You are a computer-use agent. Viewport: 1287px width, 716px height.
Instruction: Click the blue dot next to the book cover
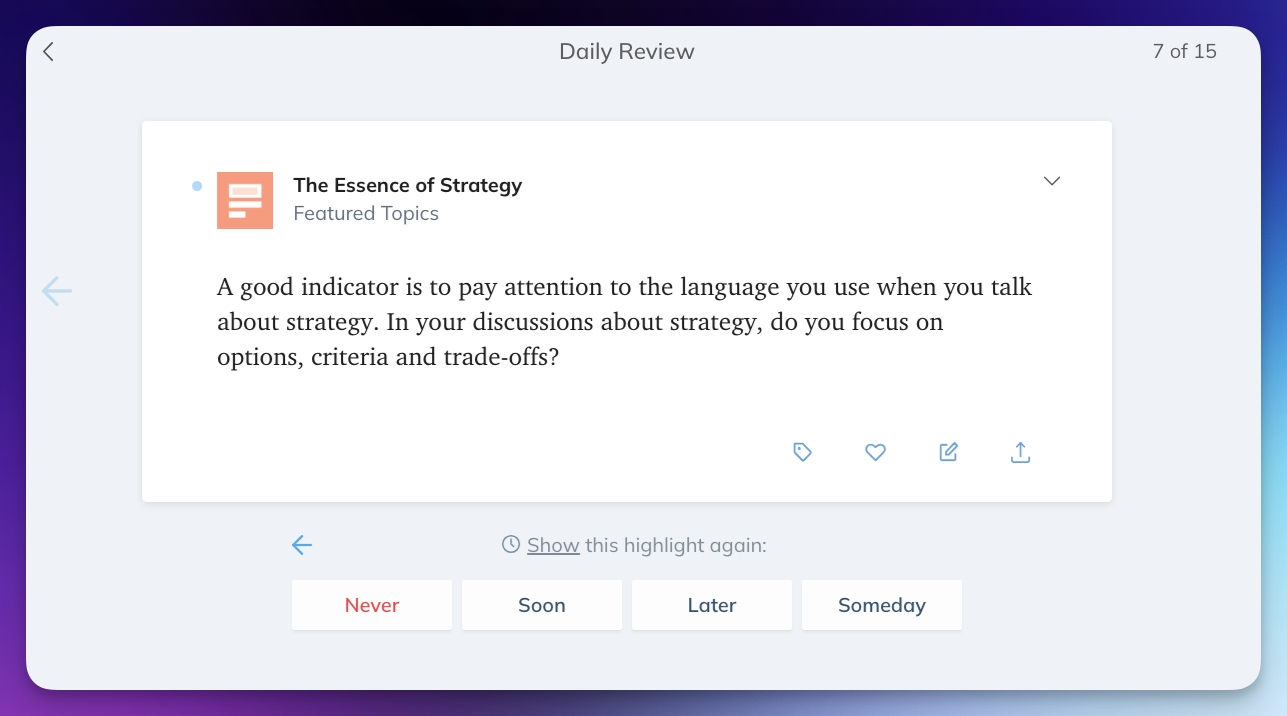click(197, 185)
